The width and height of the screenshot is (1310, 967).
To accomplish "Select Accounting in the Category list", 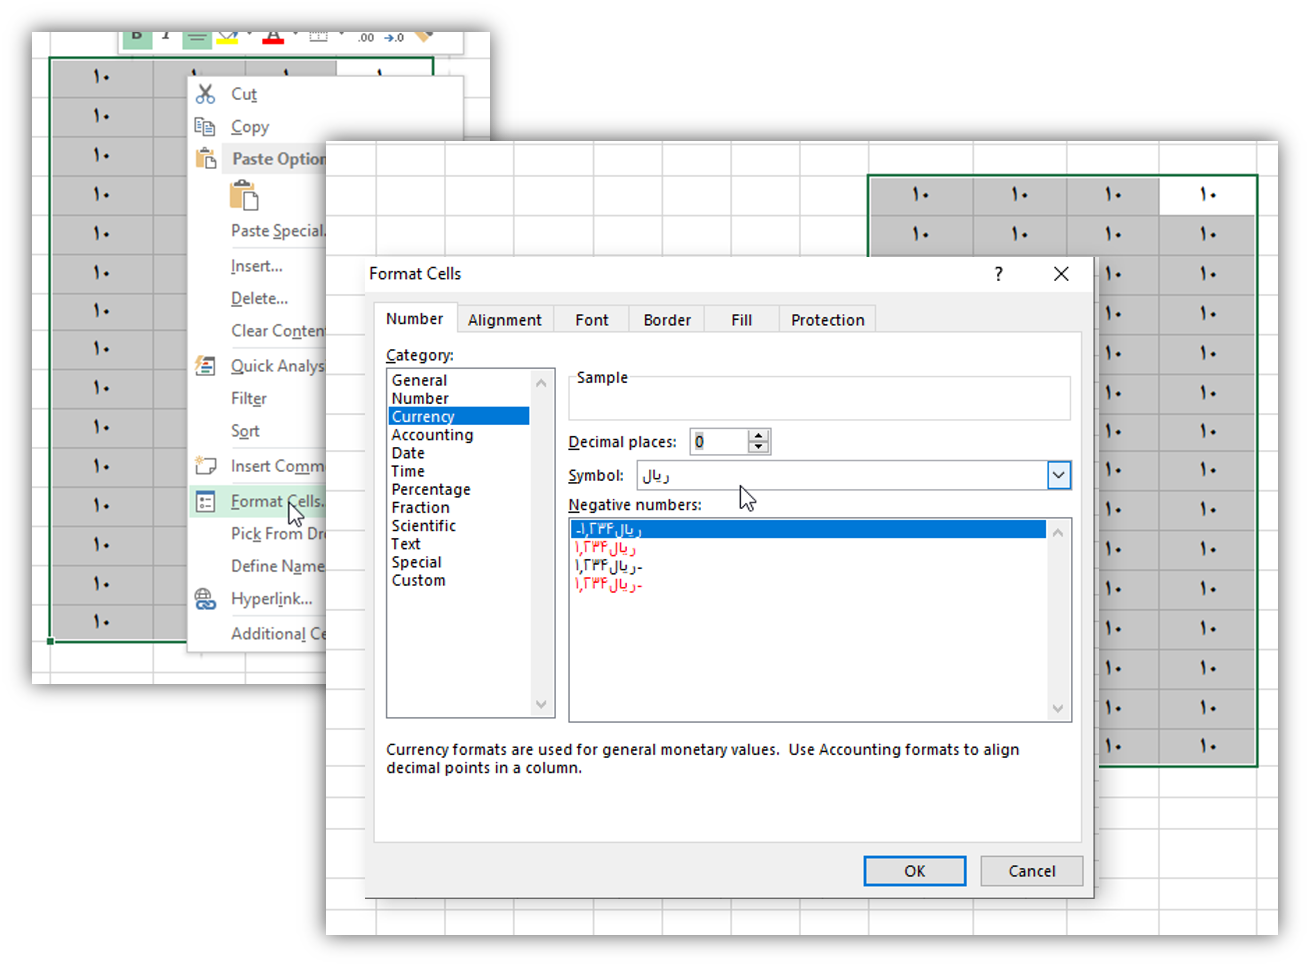I will (432, 435).
